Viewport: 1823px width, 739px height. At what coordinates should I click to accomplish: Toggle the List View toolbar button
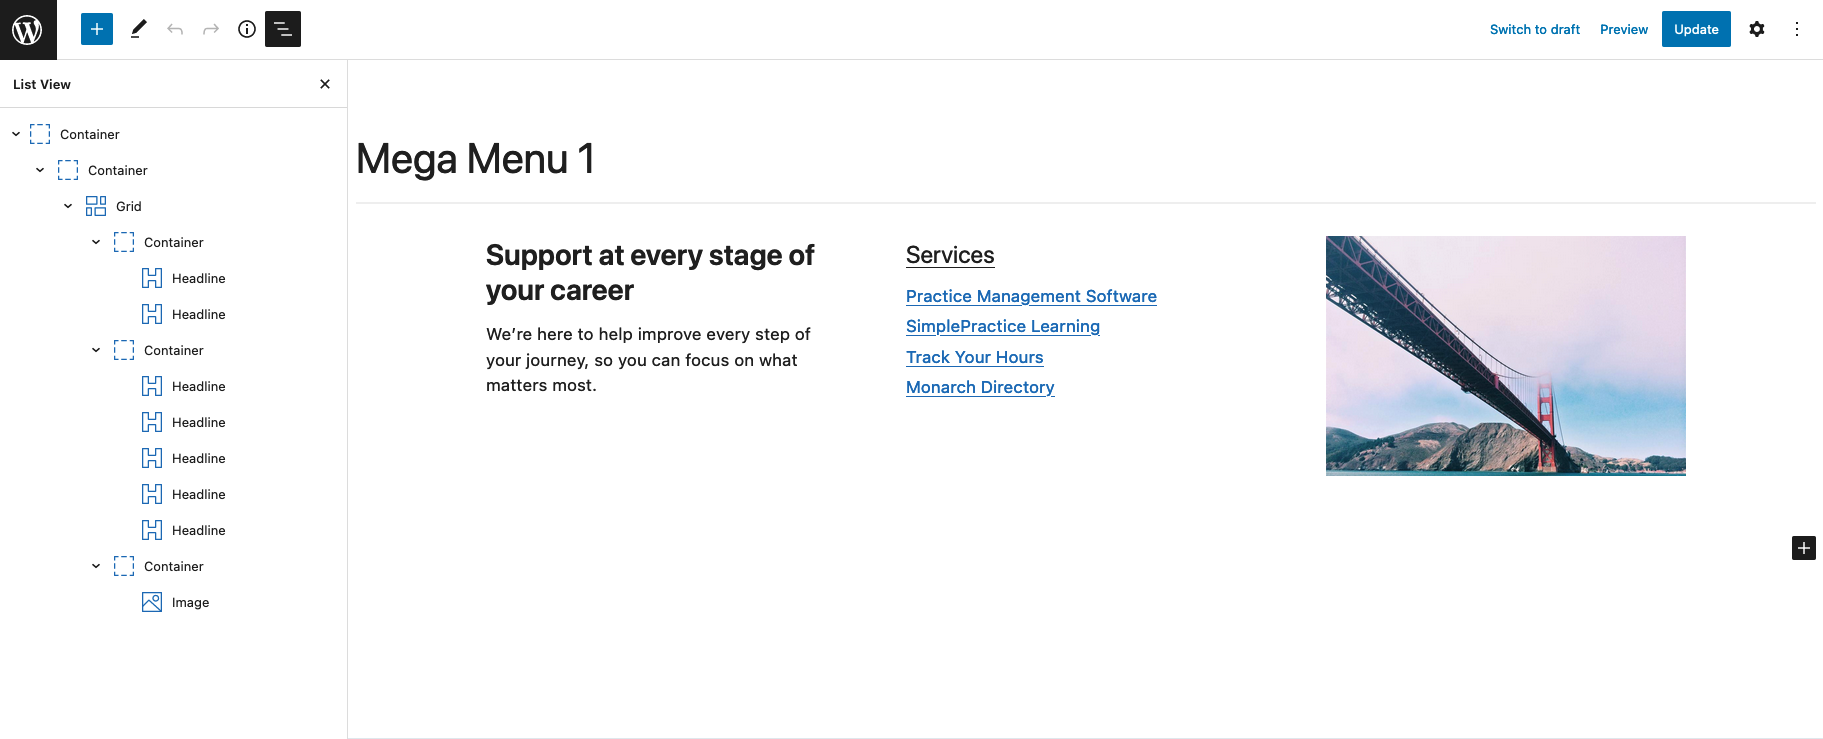pos(283,29)
